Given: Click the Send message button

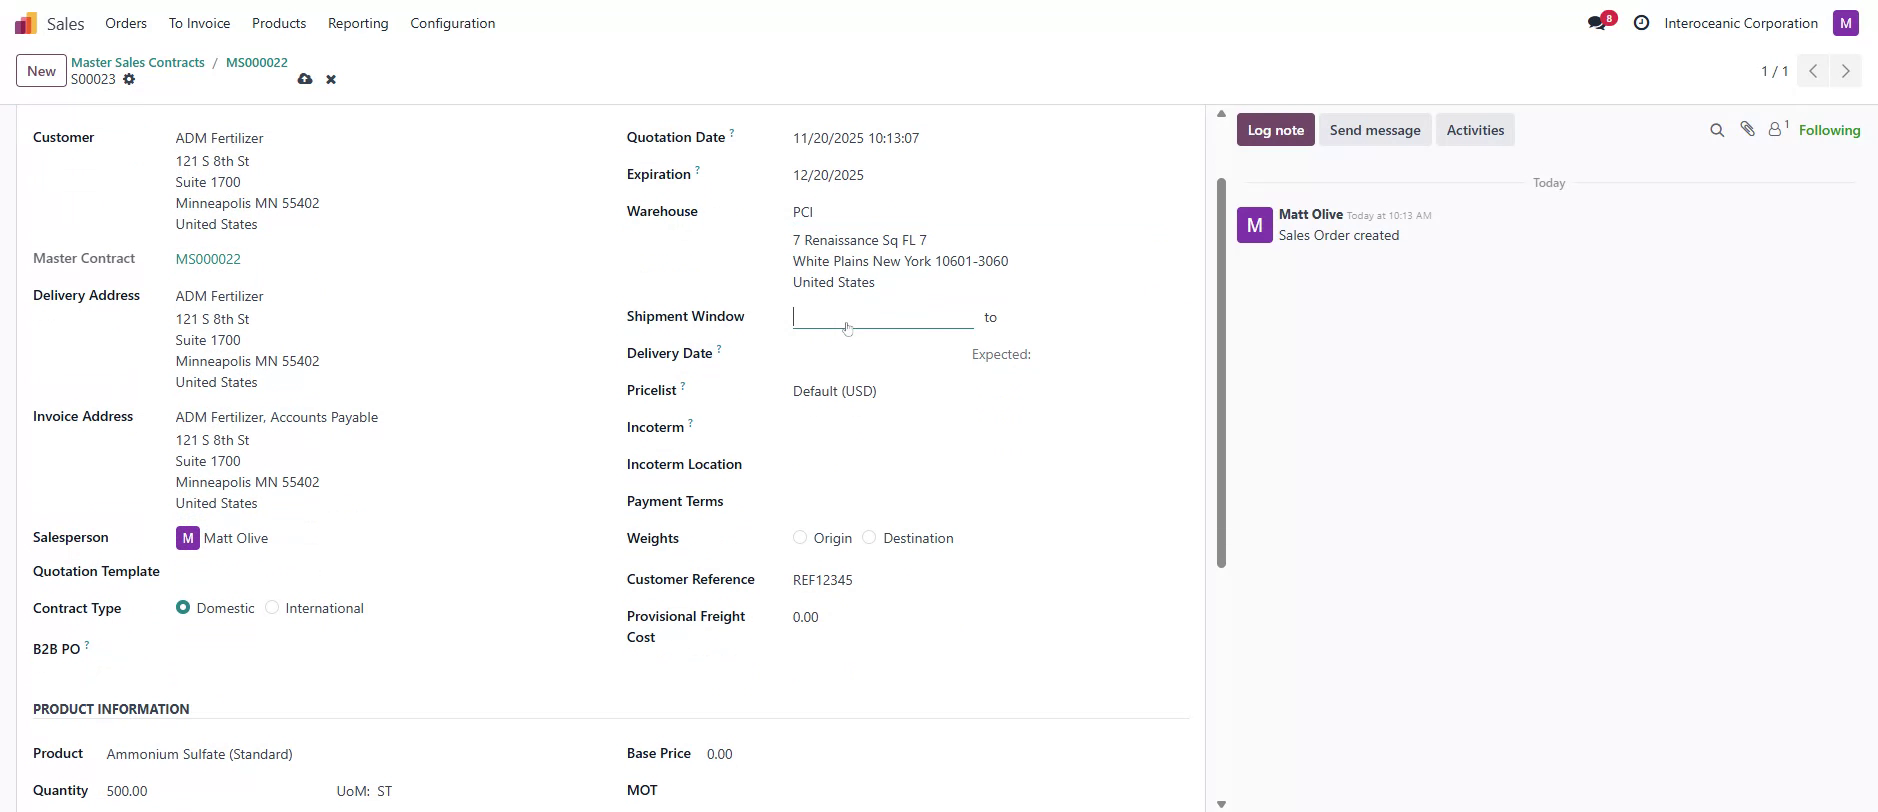Looking at the screenshot, I should click(1375, 130).
